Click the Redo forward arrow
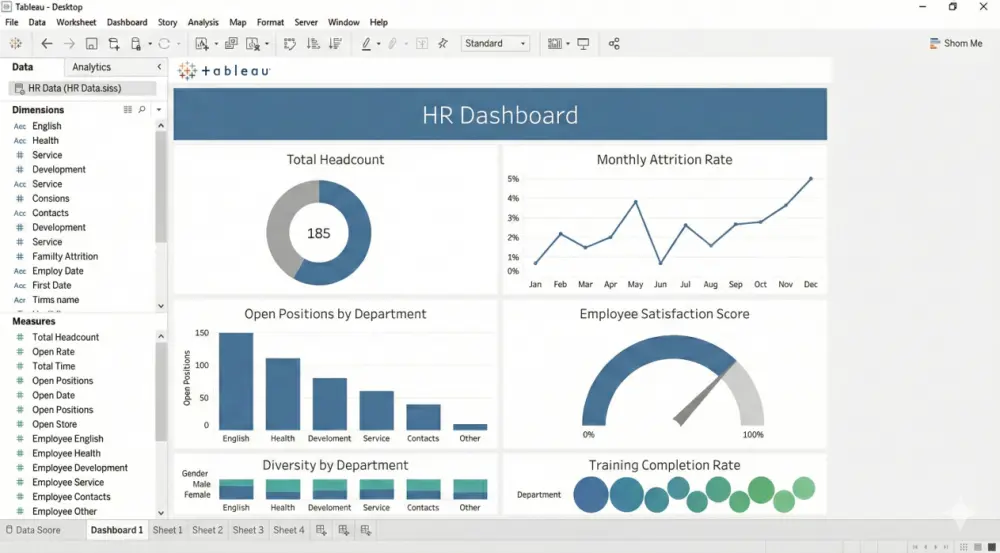This screenshot has width=1000, height=553. click(x=69, y=43)
